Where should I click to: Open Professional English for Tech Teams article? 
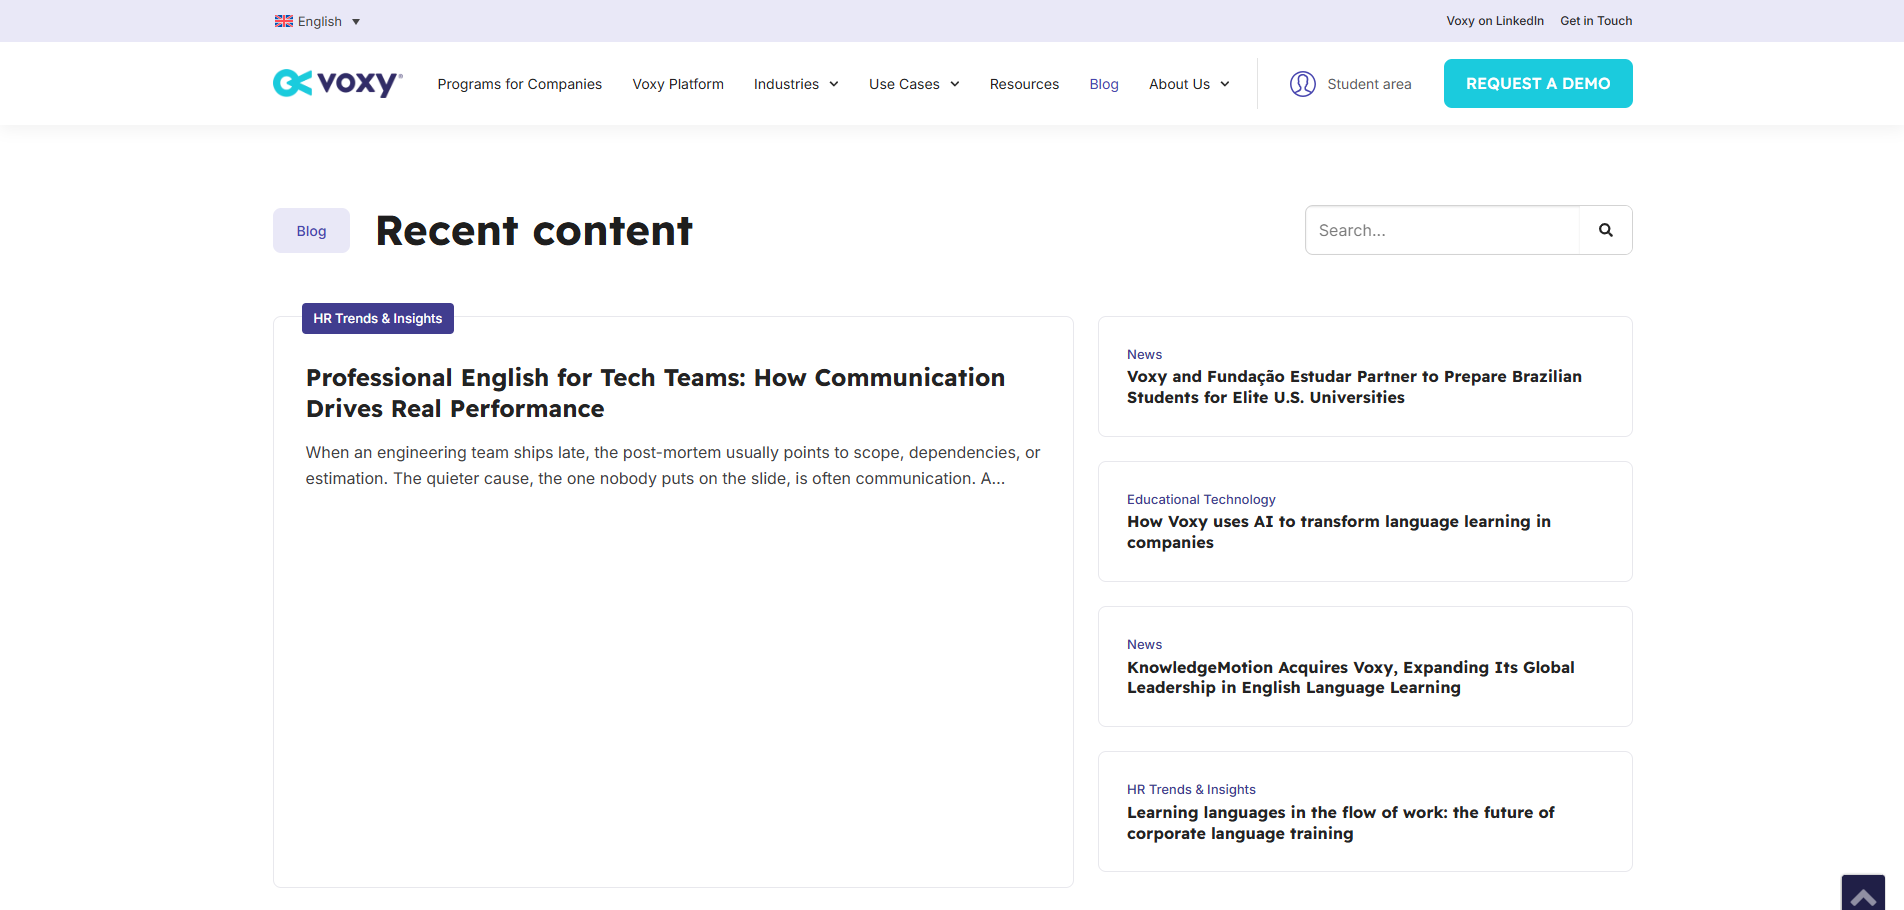click(x=655, y=393)
